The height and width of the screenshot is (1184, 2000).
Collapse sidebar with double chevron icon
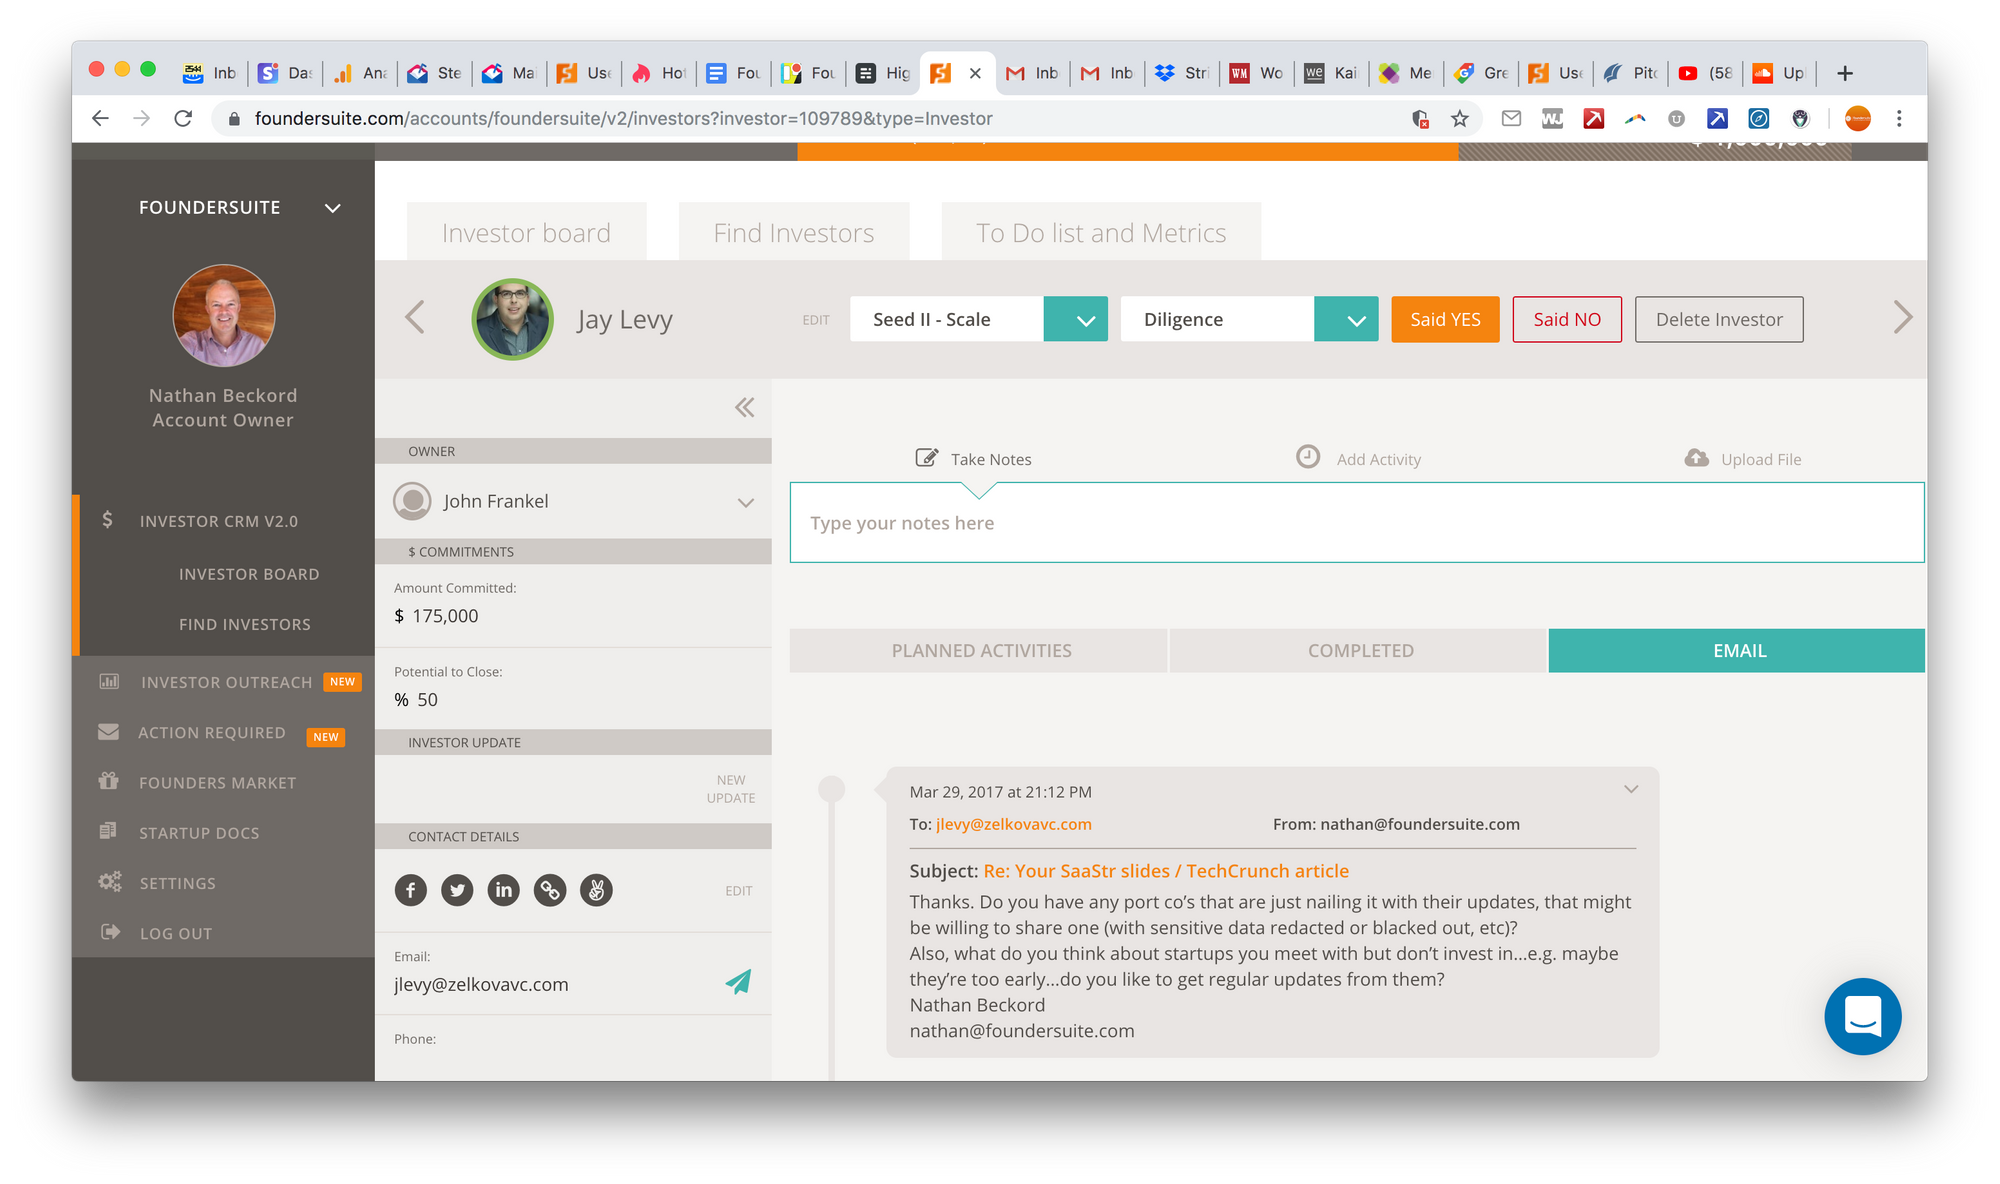pyautogui.click(x=744, y=407)
